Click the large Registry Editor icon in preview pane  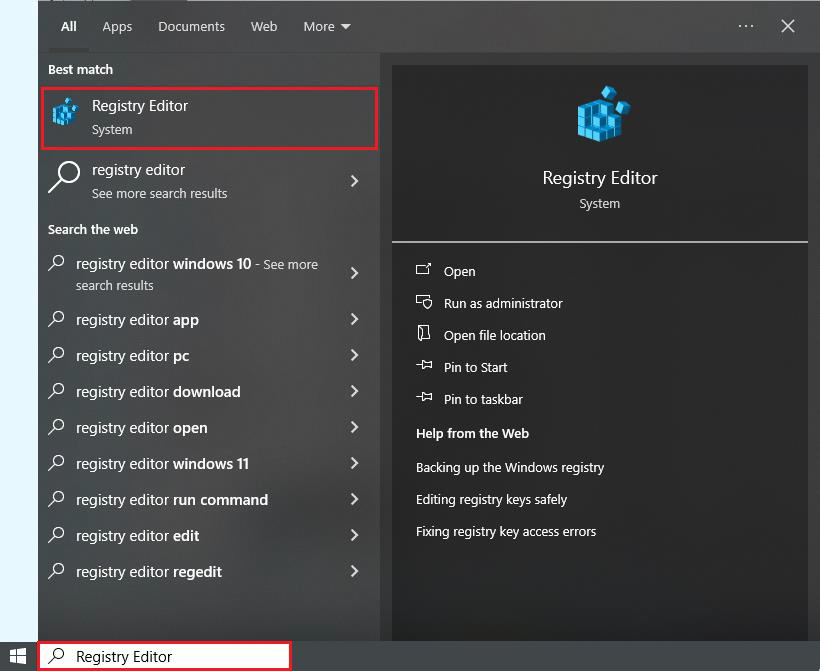tap(600, 114)
